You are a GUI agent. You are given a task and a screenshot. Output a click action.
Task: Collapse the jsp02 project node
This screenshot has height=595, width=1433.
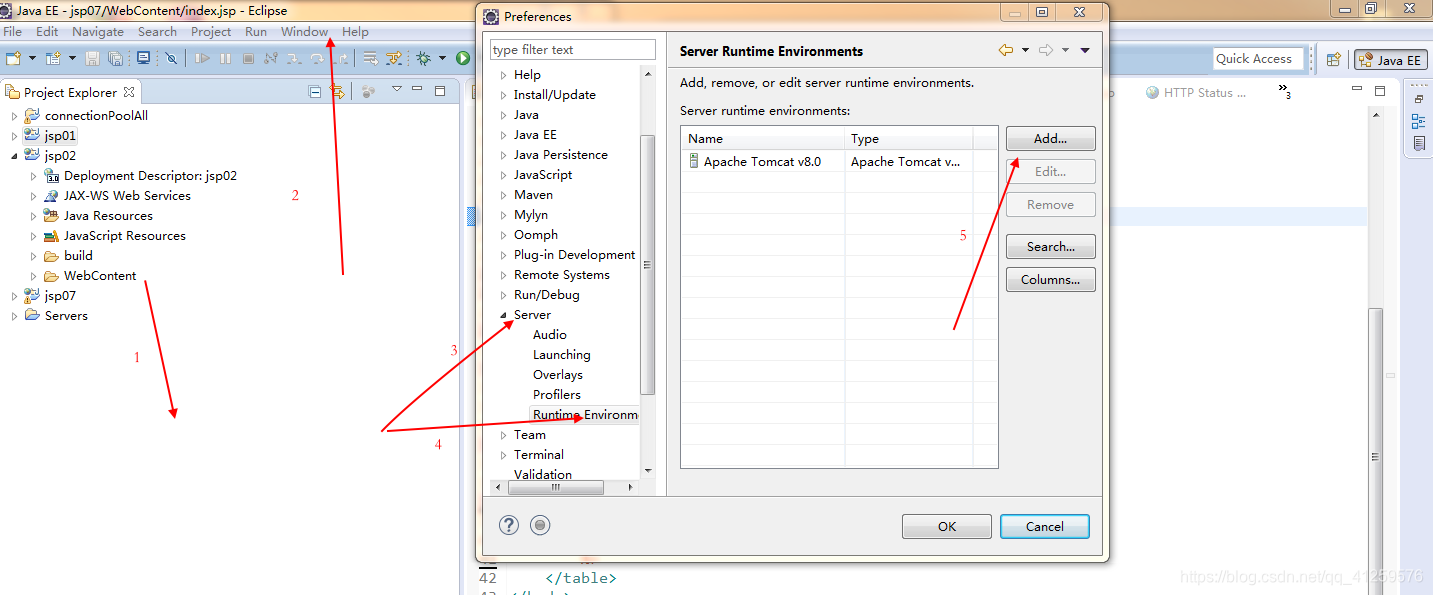[x=14, y=155]
